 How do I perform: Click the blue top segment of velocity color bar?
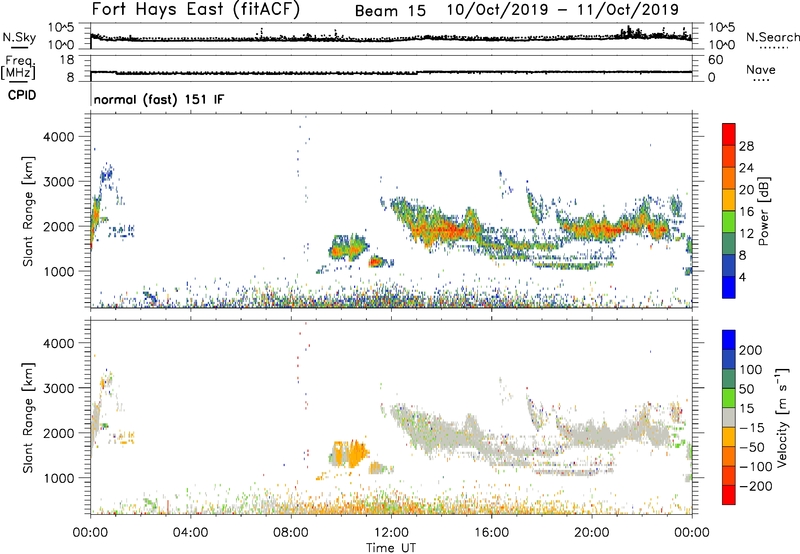[729, 340]
